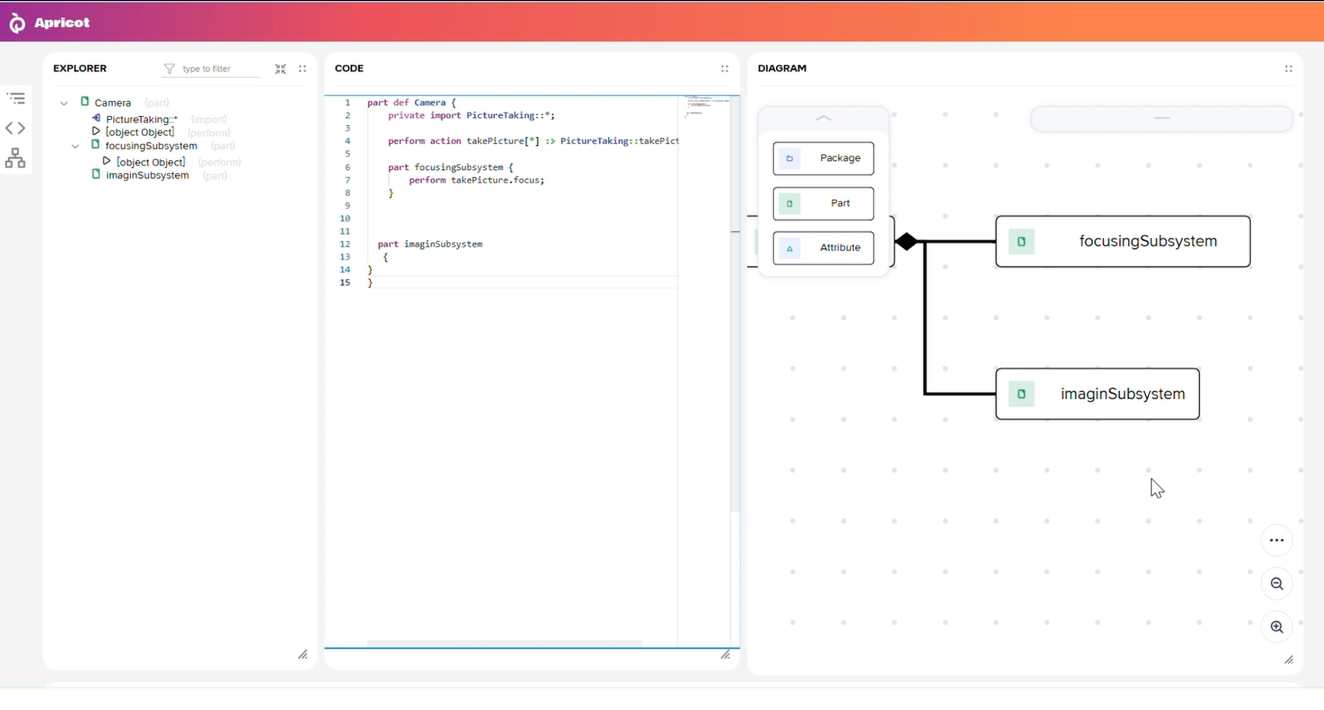
Task: Collapse the focusingSubsystem tree node
Action: [75, 146]
